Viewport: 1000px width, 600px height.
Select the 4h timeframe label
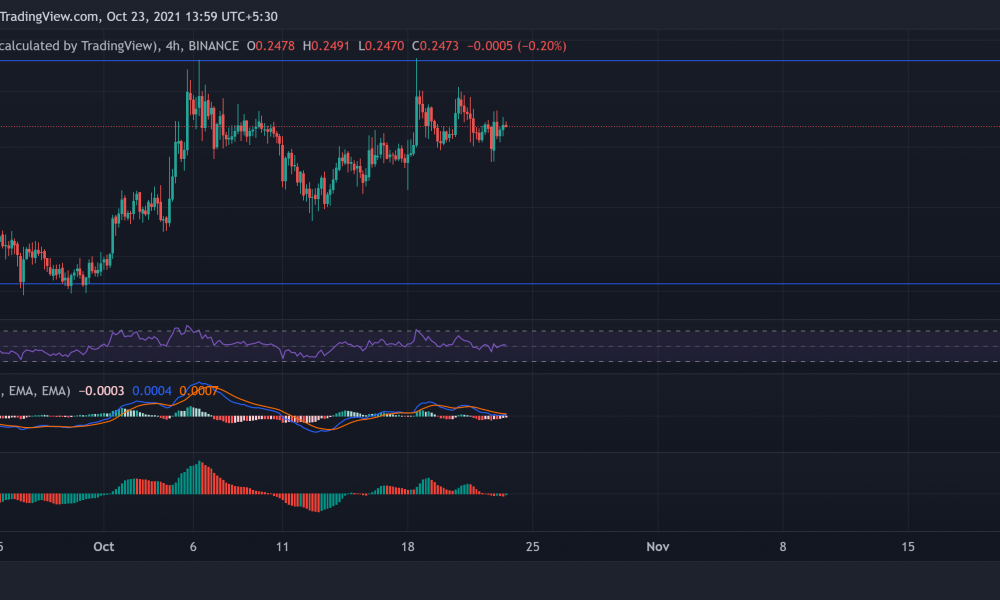[172, 46]
